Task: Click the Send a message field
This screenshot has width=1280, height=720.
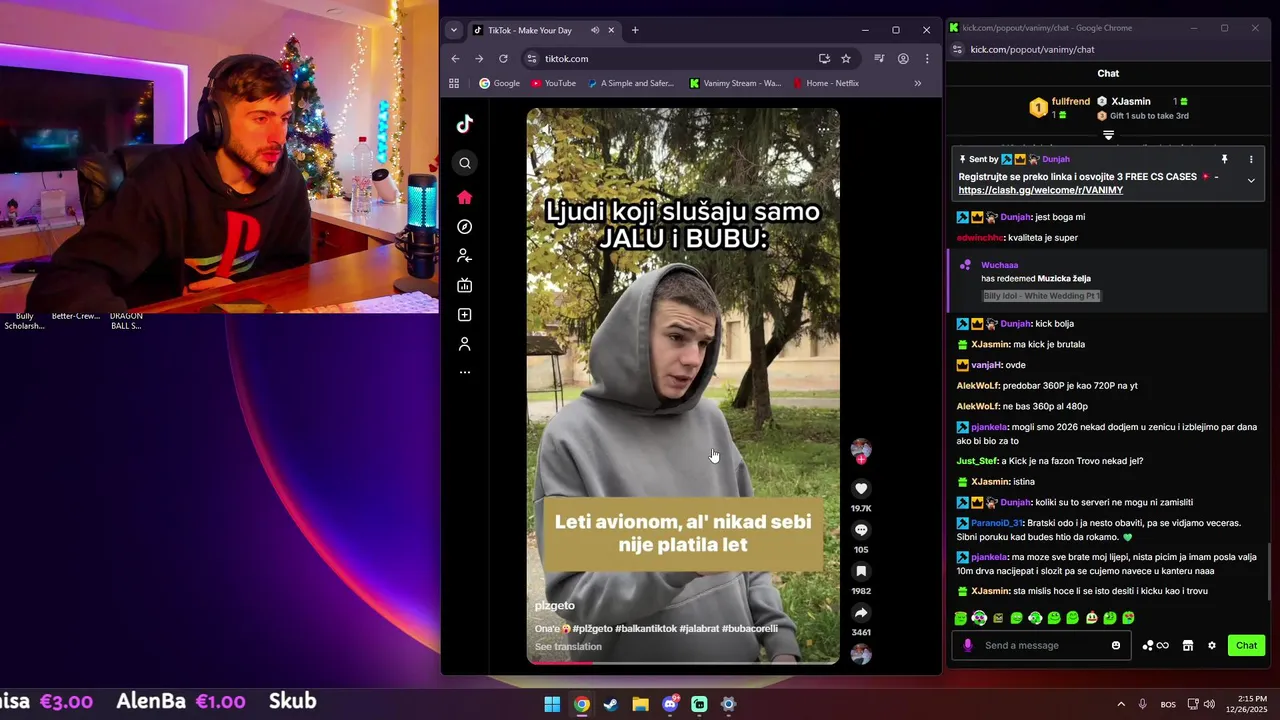Action: pos(1040,645)
